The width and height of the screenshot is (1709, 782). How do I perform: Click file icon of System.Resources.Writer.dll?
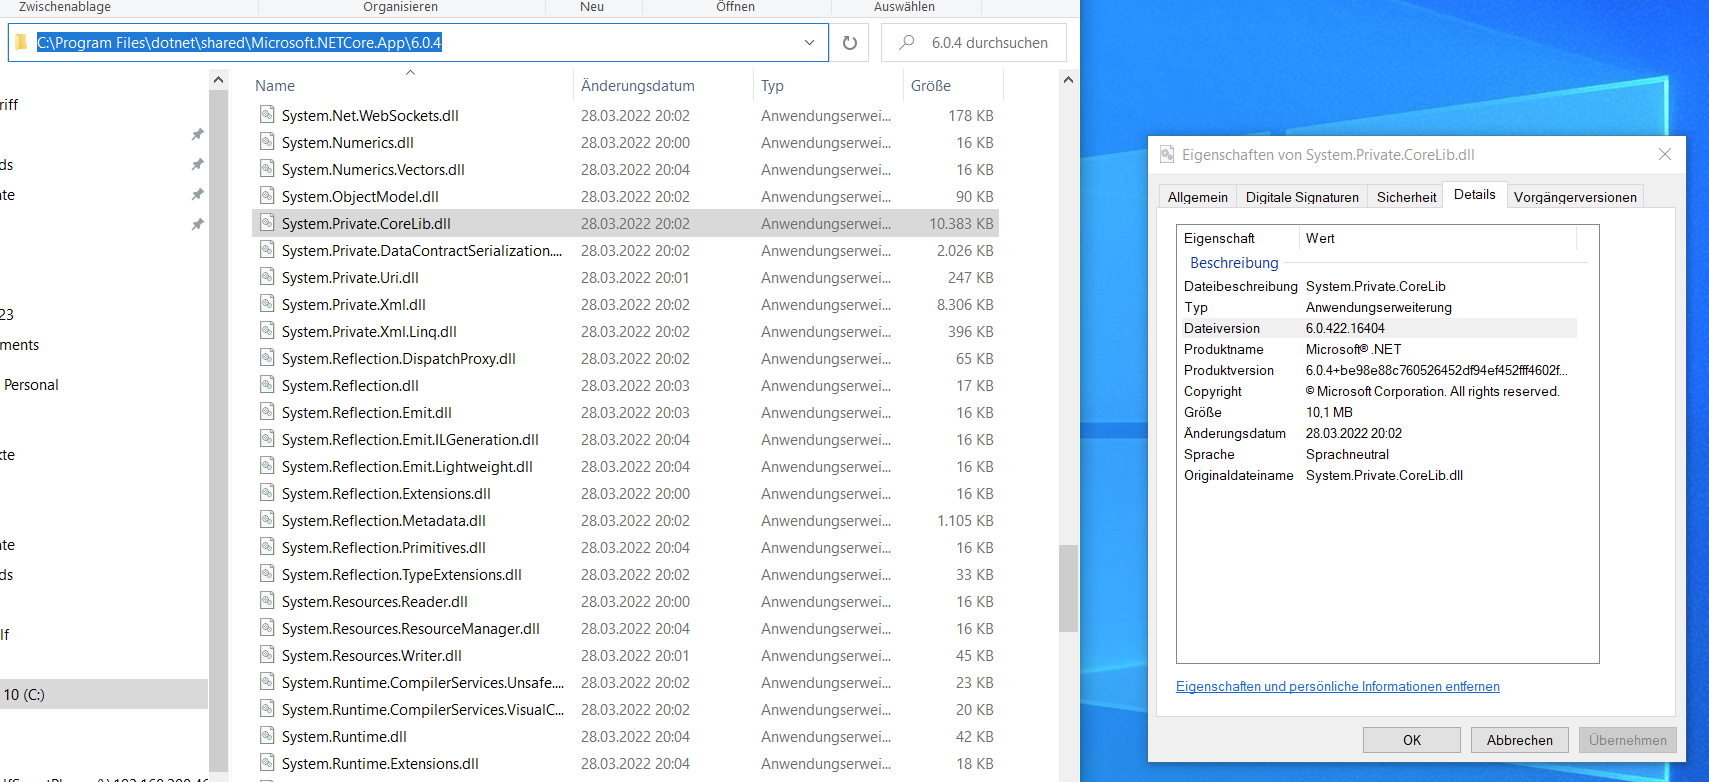click(x=267, y=655)
